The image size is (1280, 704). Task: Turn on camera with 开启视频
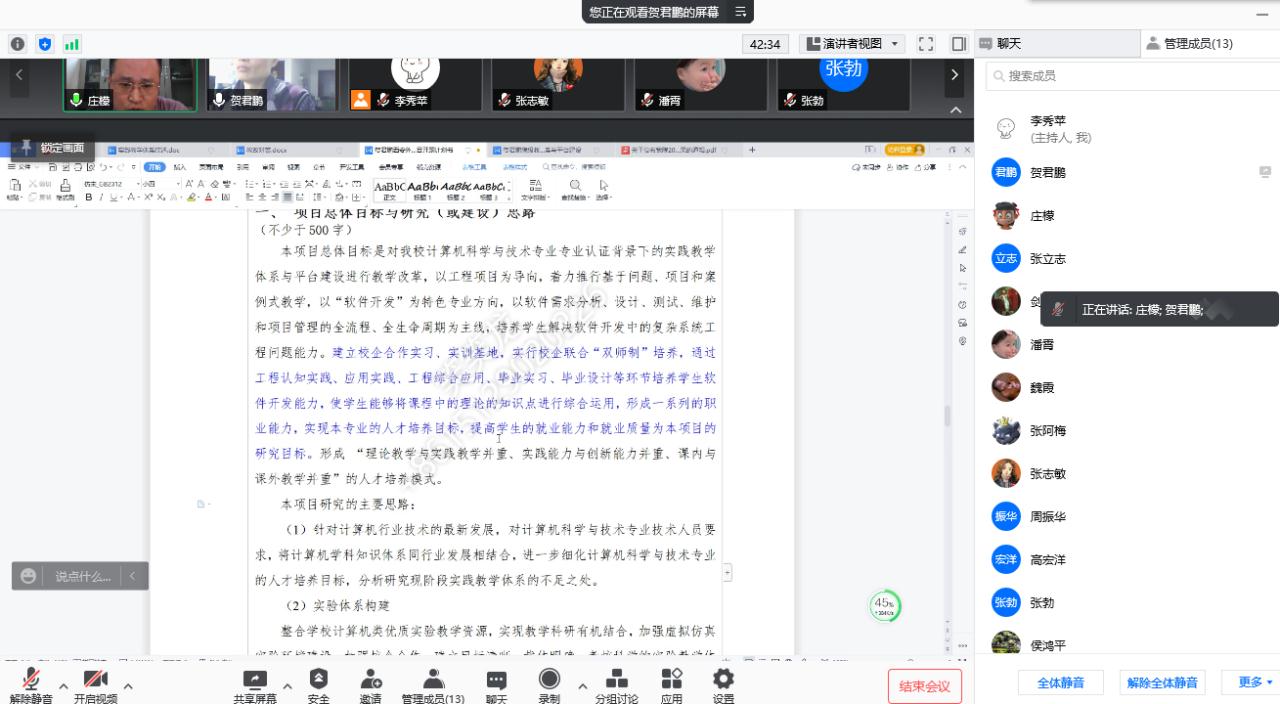(x=96, y=686)
